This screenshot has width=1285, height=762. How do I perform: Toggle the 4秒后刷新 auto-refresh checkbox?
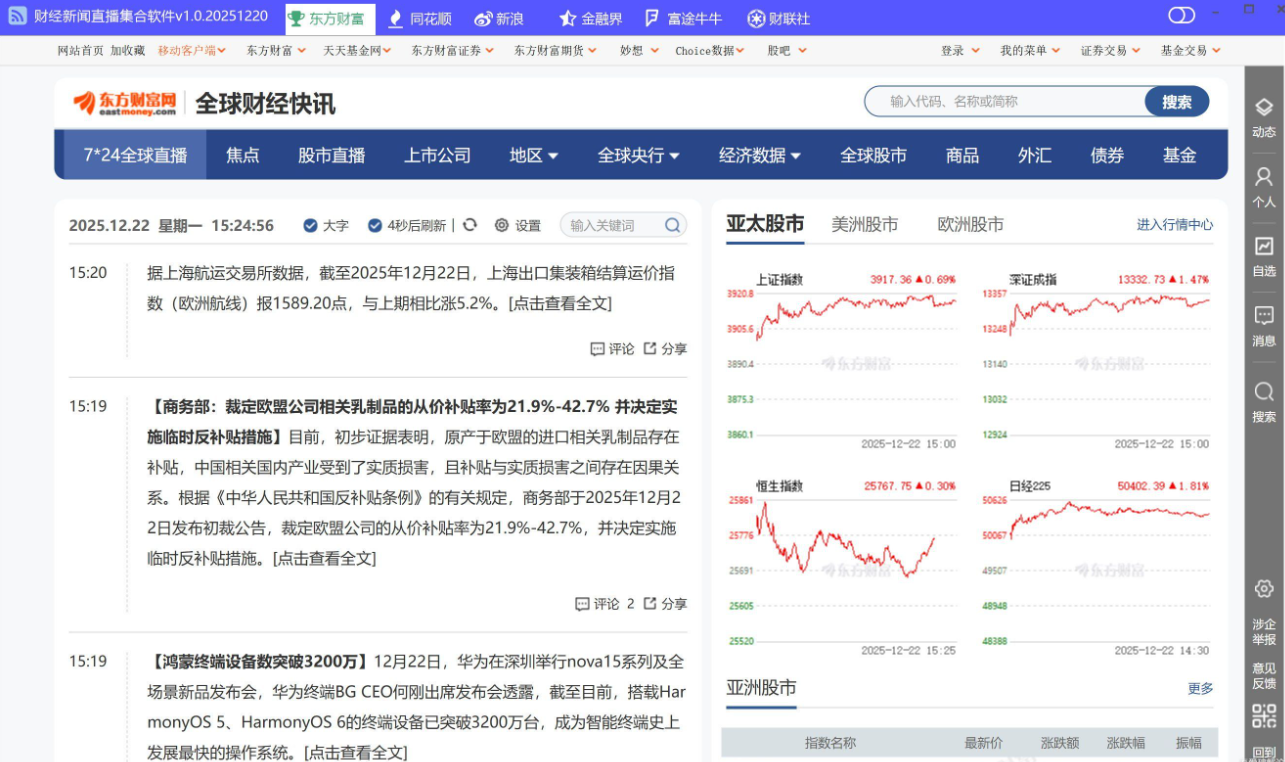coord(375,225)
